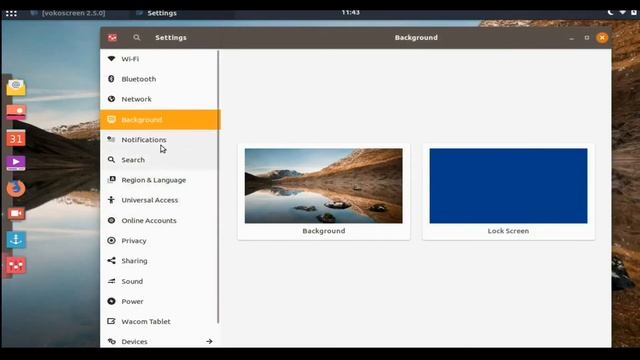Go to the Bluetooth settings panel
This screenshot has height=360, width=640.
pyautogui.click(x=159, y=79)
